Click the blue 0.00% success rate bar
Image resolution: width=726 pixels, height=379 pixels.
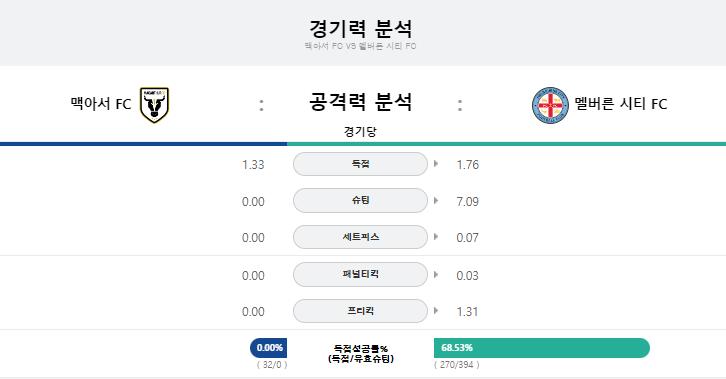[x=269, y=348]
